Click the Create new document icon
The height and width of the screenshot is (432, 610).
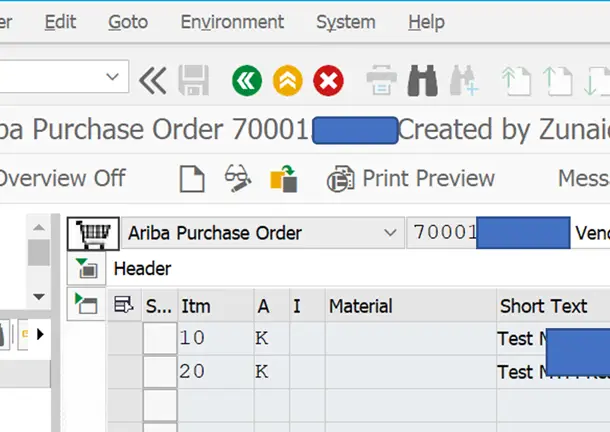pyautogui.click(x=192, y=179)
